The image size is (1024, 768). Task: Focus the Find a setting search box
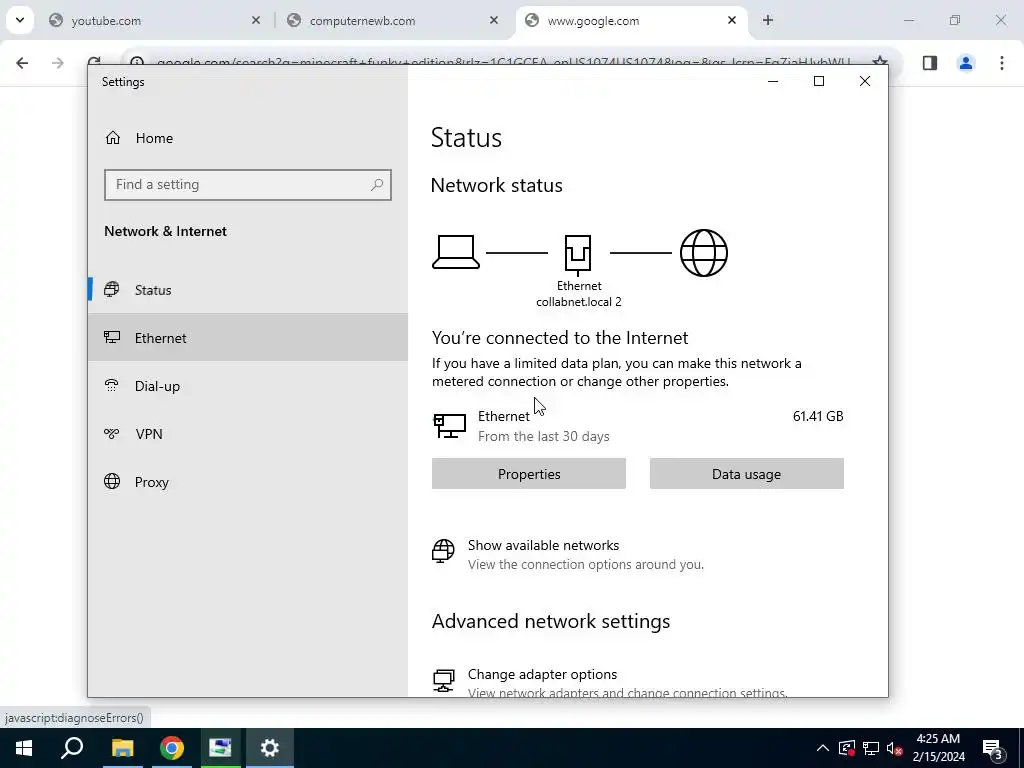248,185
